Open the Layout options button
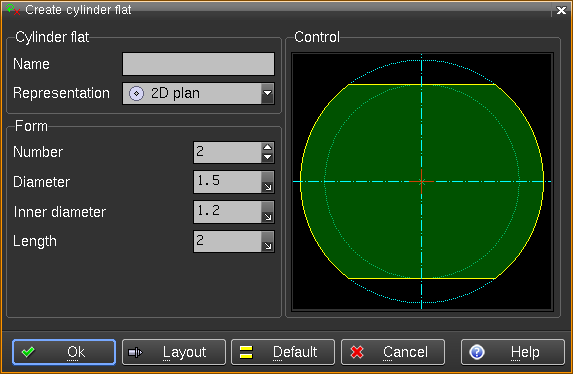Viewport: 573px width, 374px height. click(x=174, y=352)
